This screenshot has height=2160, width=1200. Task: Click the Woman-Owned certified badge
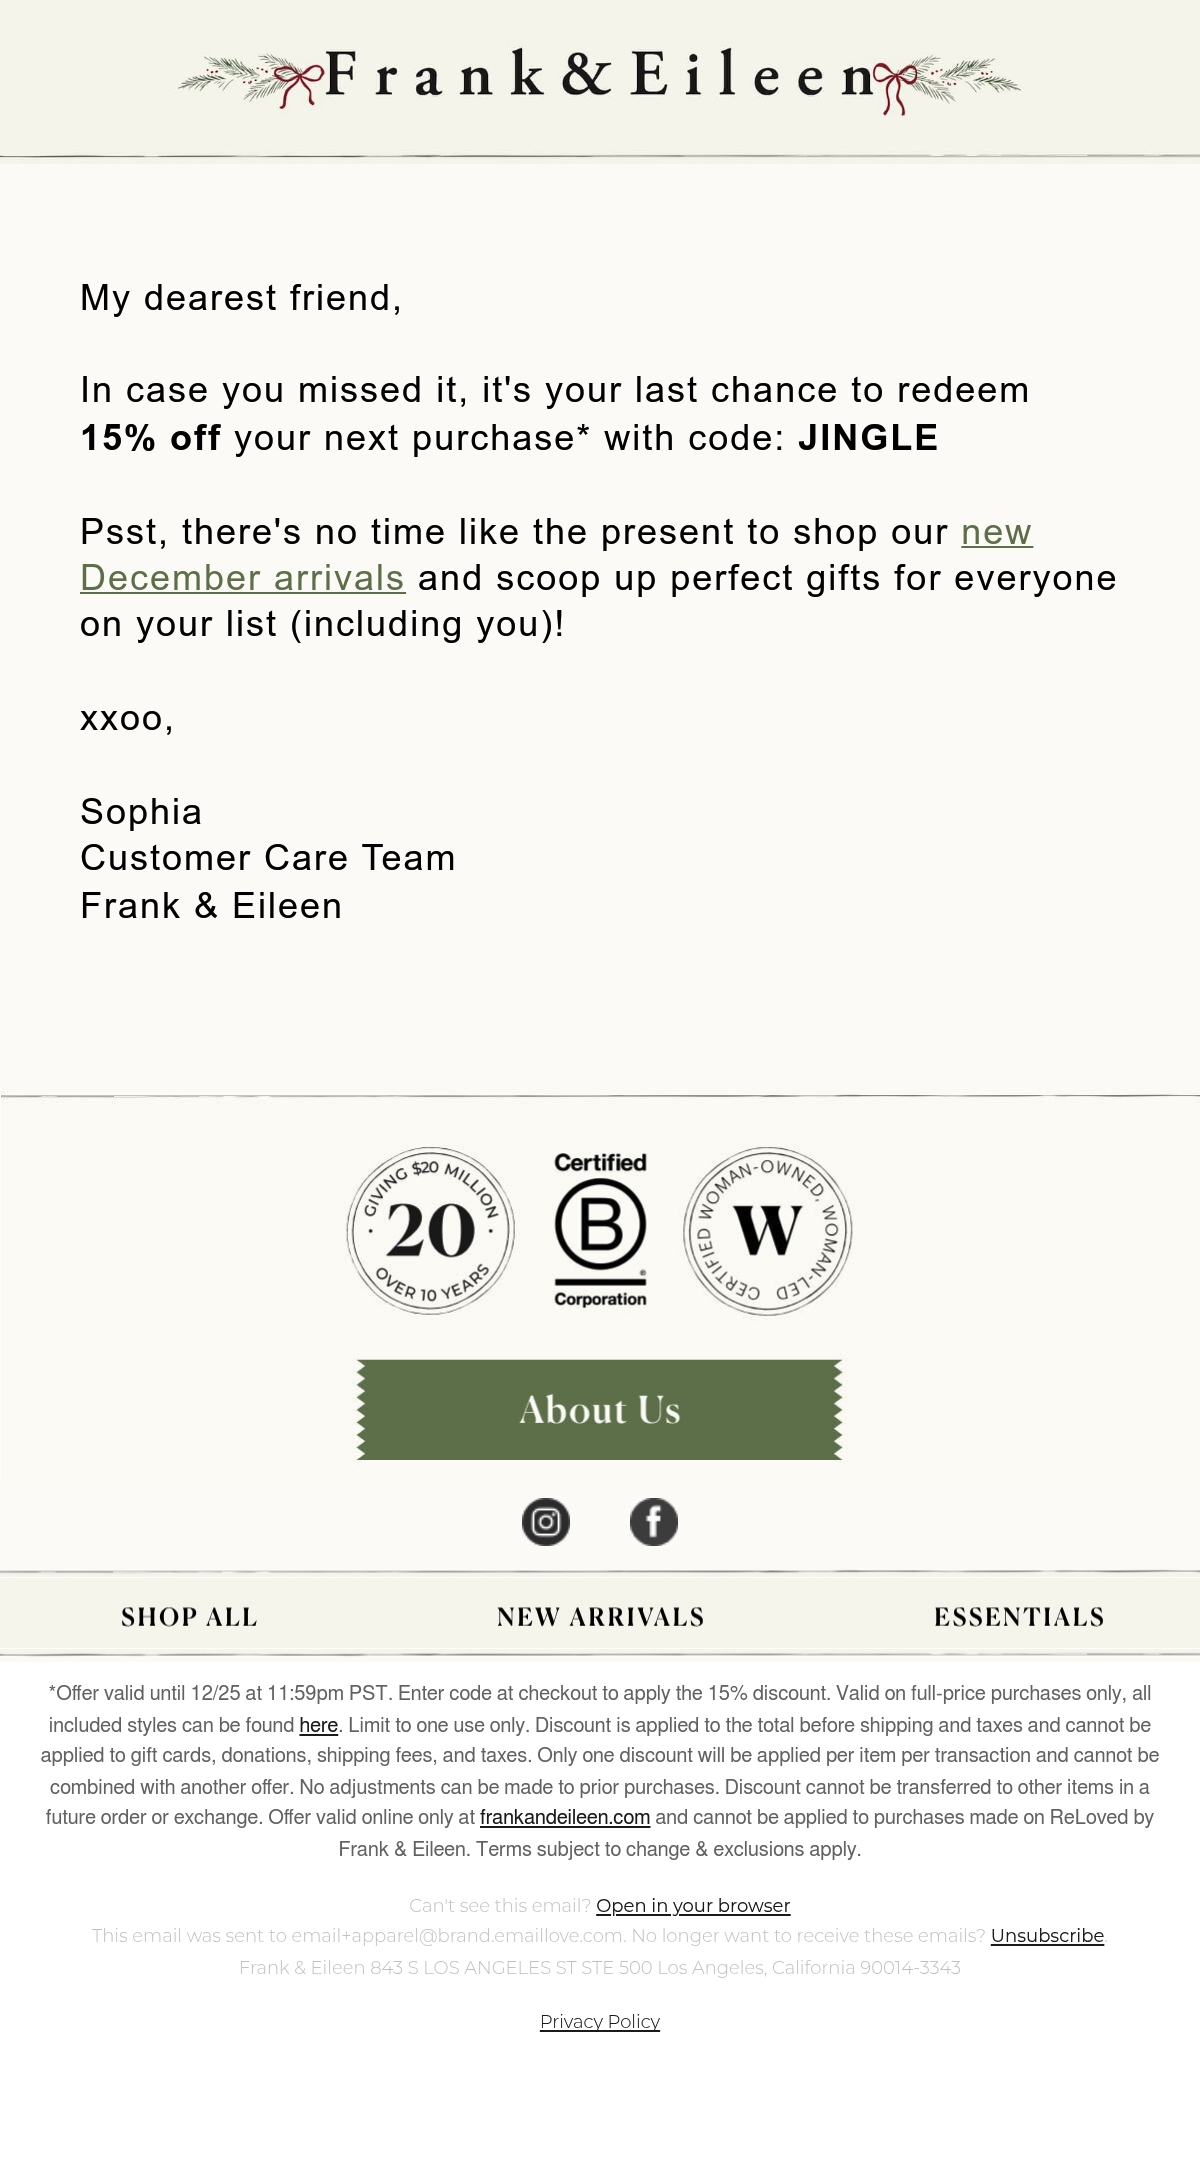coord(768,1231)
